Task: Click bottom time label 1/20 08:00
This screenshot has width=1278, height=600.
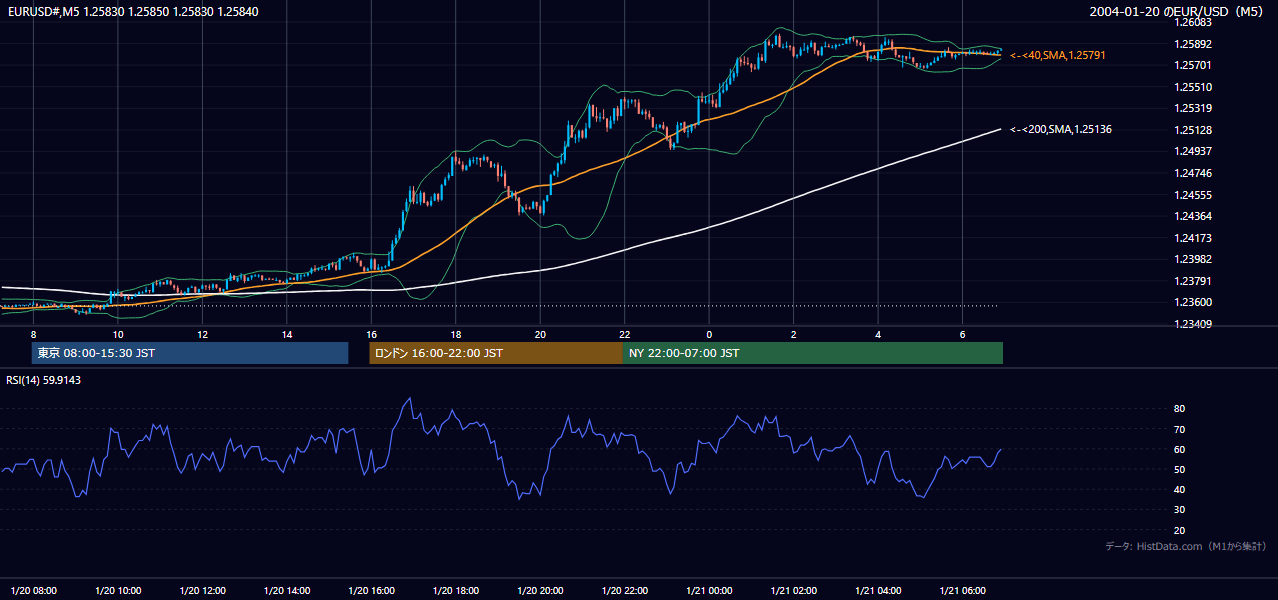Action: pyautogui.click(x=33, y=591)
